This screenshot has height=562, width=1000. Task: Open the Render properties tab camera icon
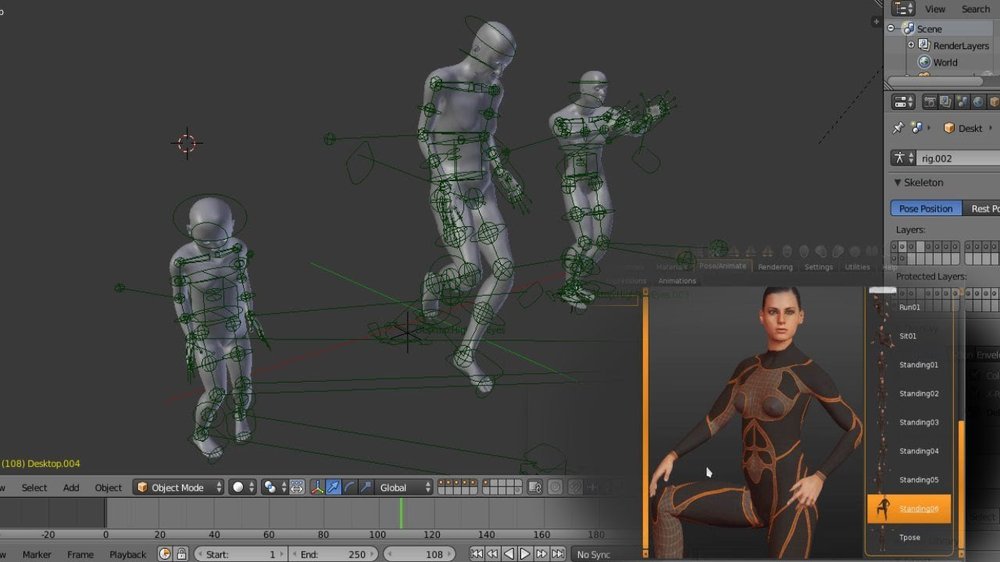pyautogui.click(x=930, y=102)
